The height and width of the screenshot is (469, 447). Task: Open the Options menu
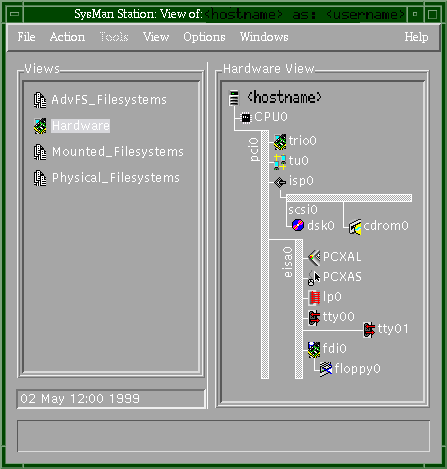click(204, 37)
